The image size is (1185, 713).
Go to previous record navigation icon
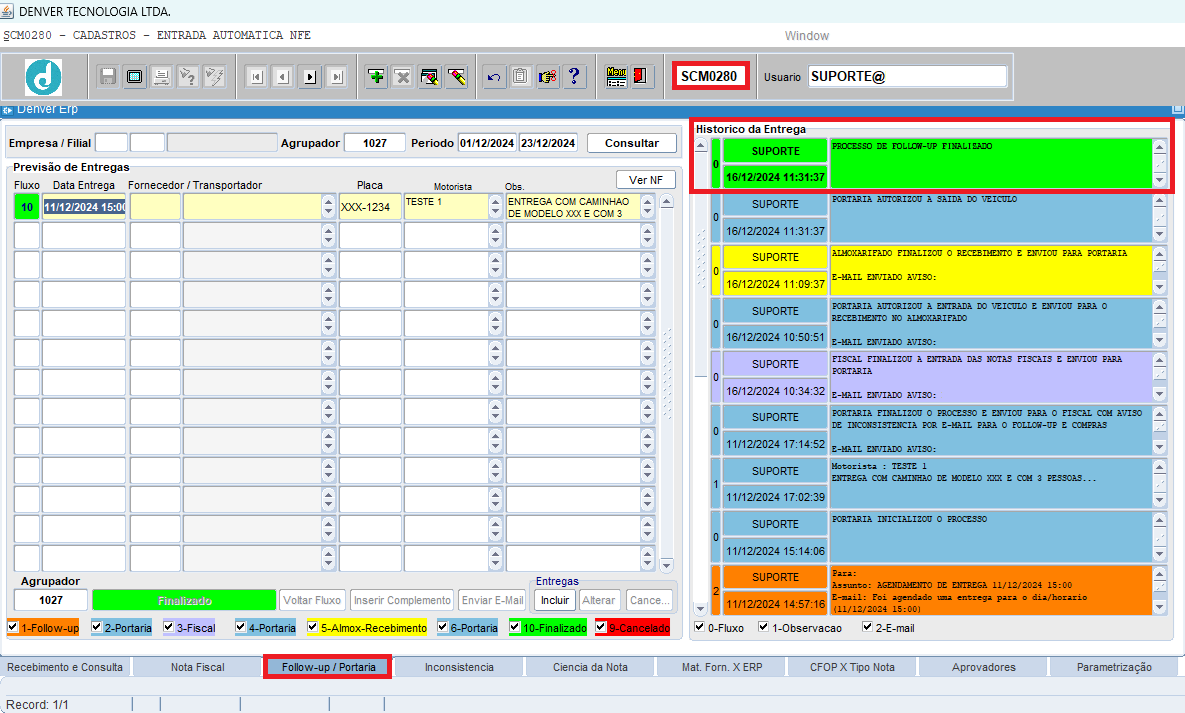tap(283, 76)
